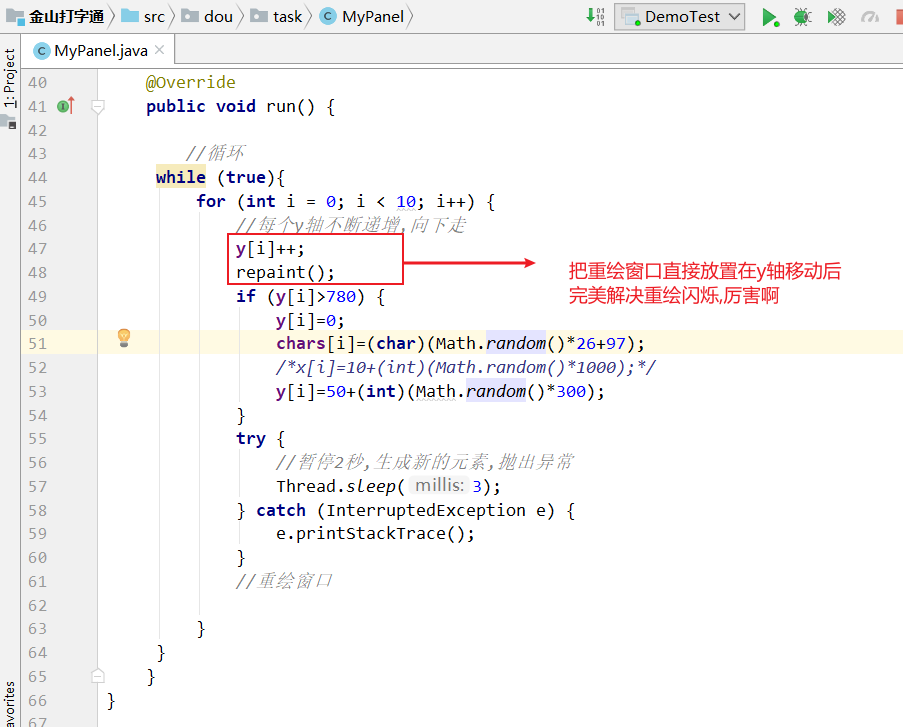This screenshot has height=727, width=903.
Task: Click line number 48 in the gutter
Action: [37, 272]
